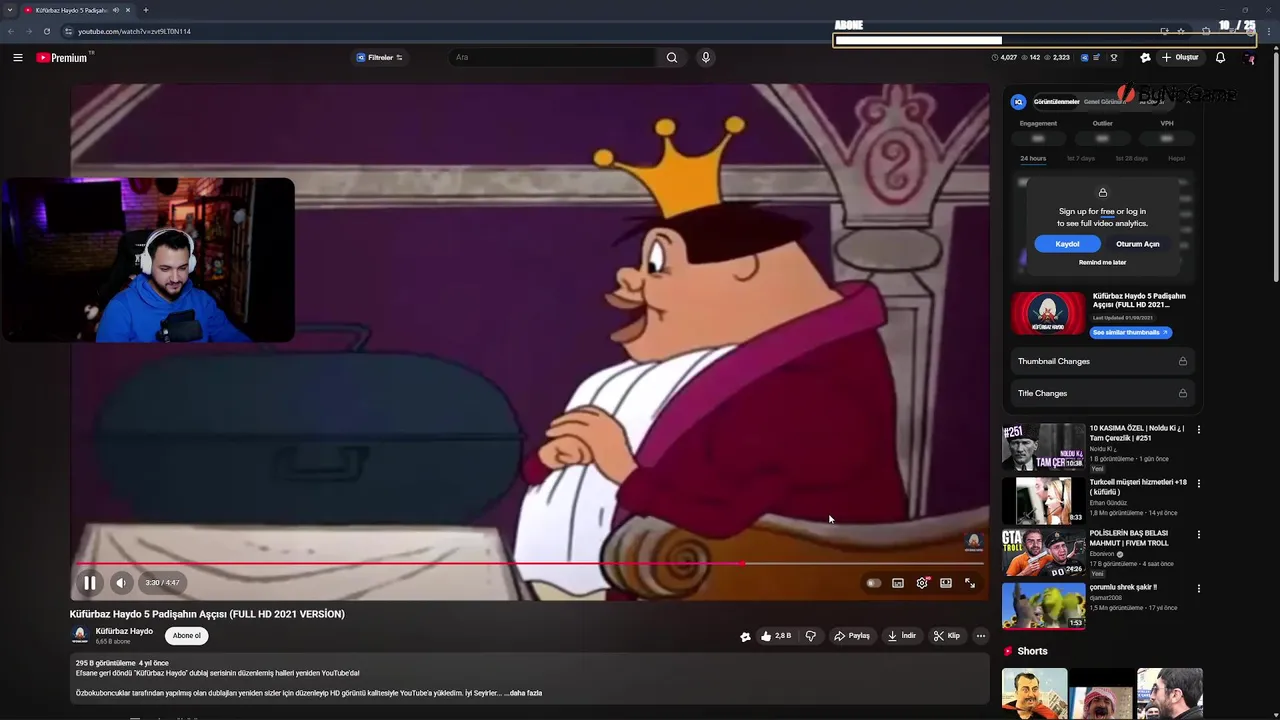The width and height of the screenshot is (1280, 720).
Task: Open the Küfürbaz Haydo thumbnail in analytics panel
Action: click(x=1048, y=313)
